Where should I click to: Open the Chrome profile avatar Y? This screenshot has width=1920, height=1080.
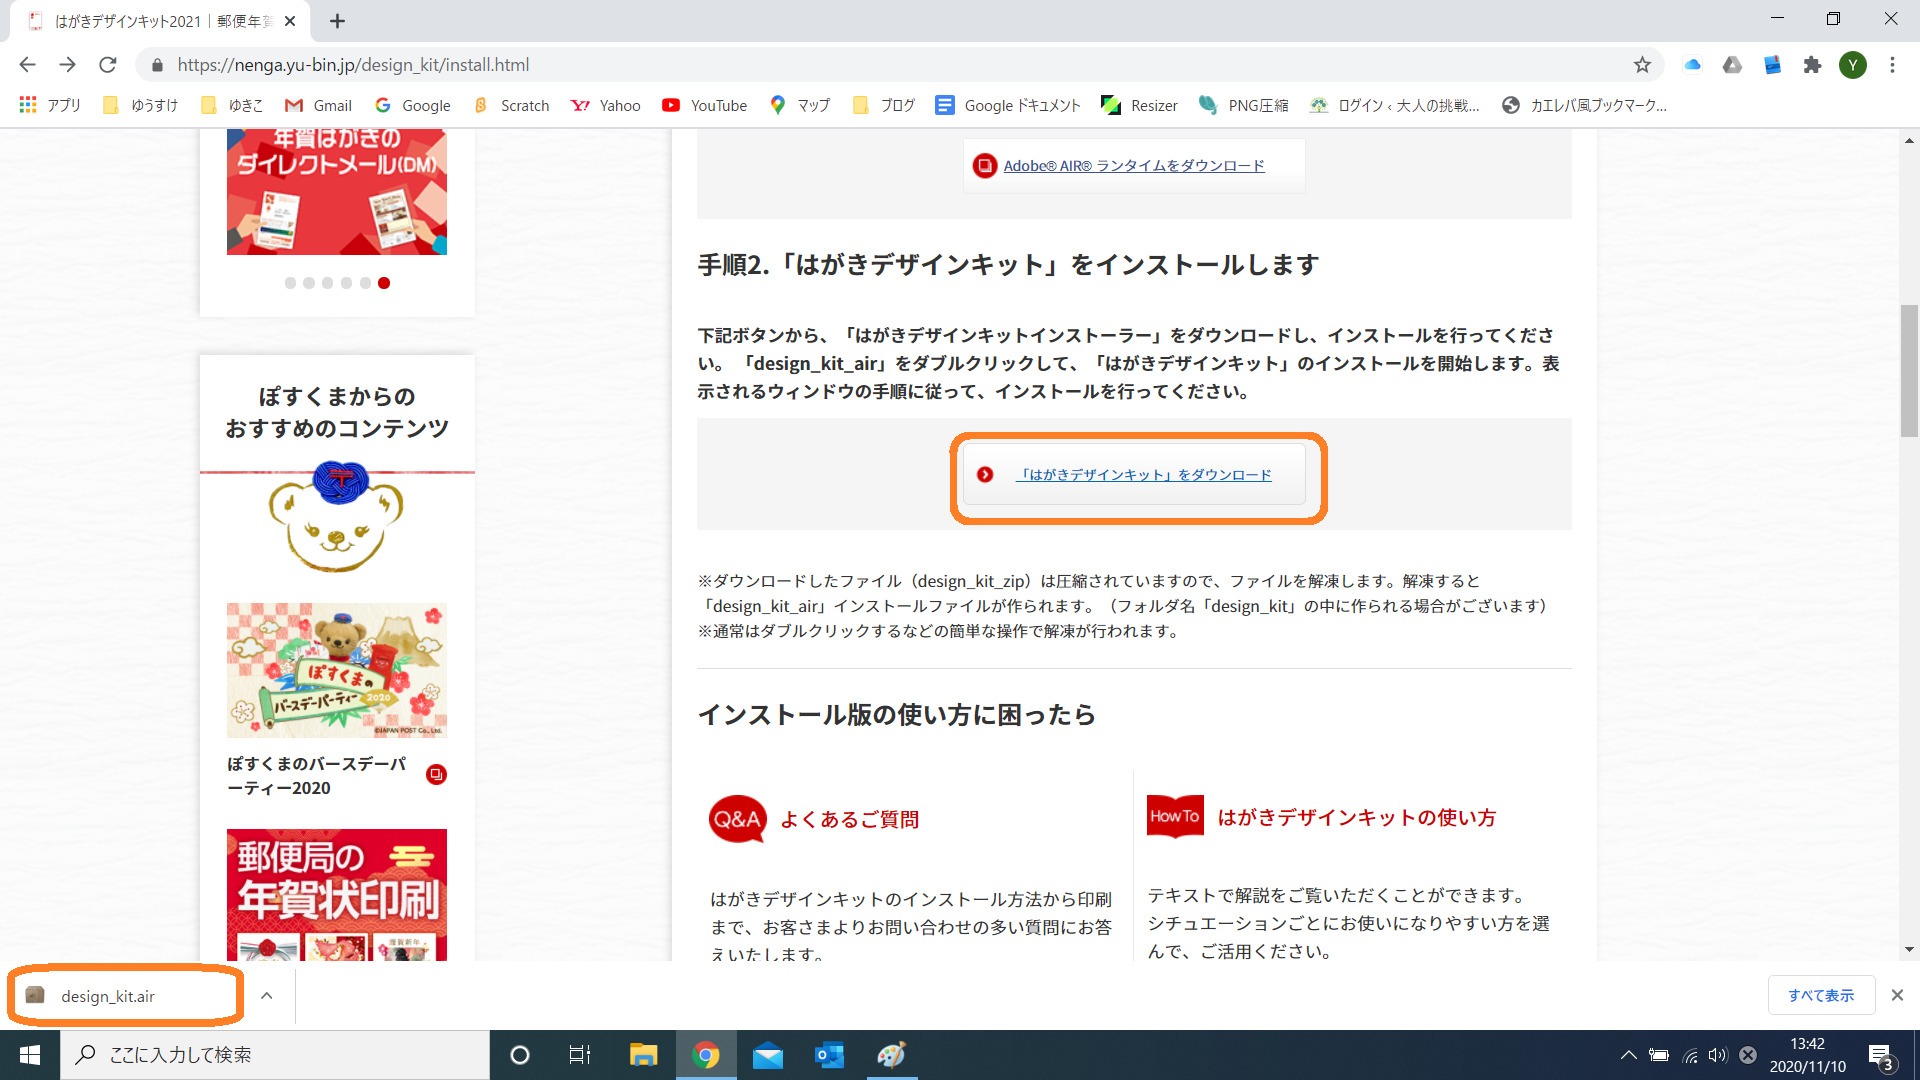(x=1853, y=65)
